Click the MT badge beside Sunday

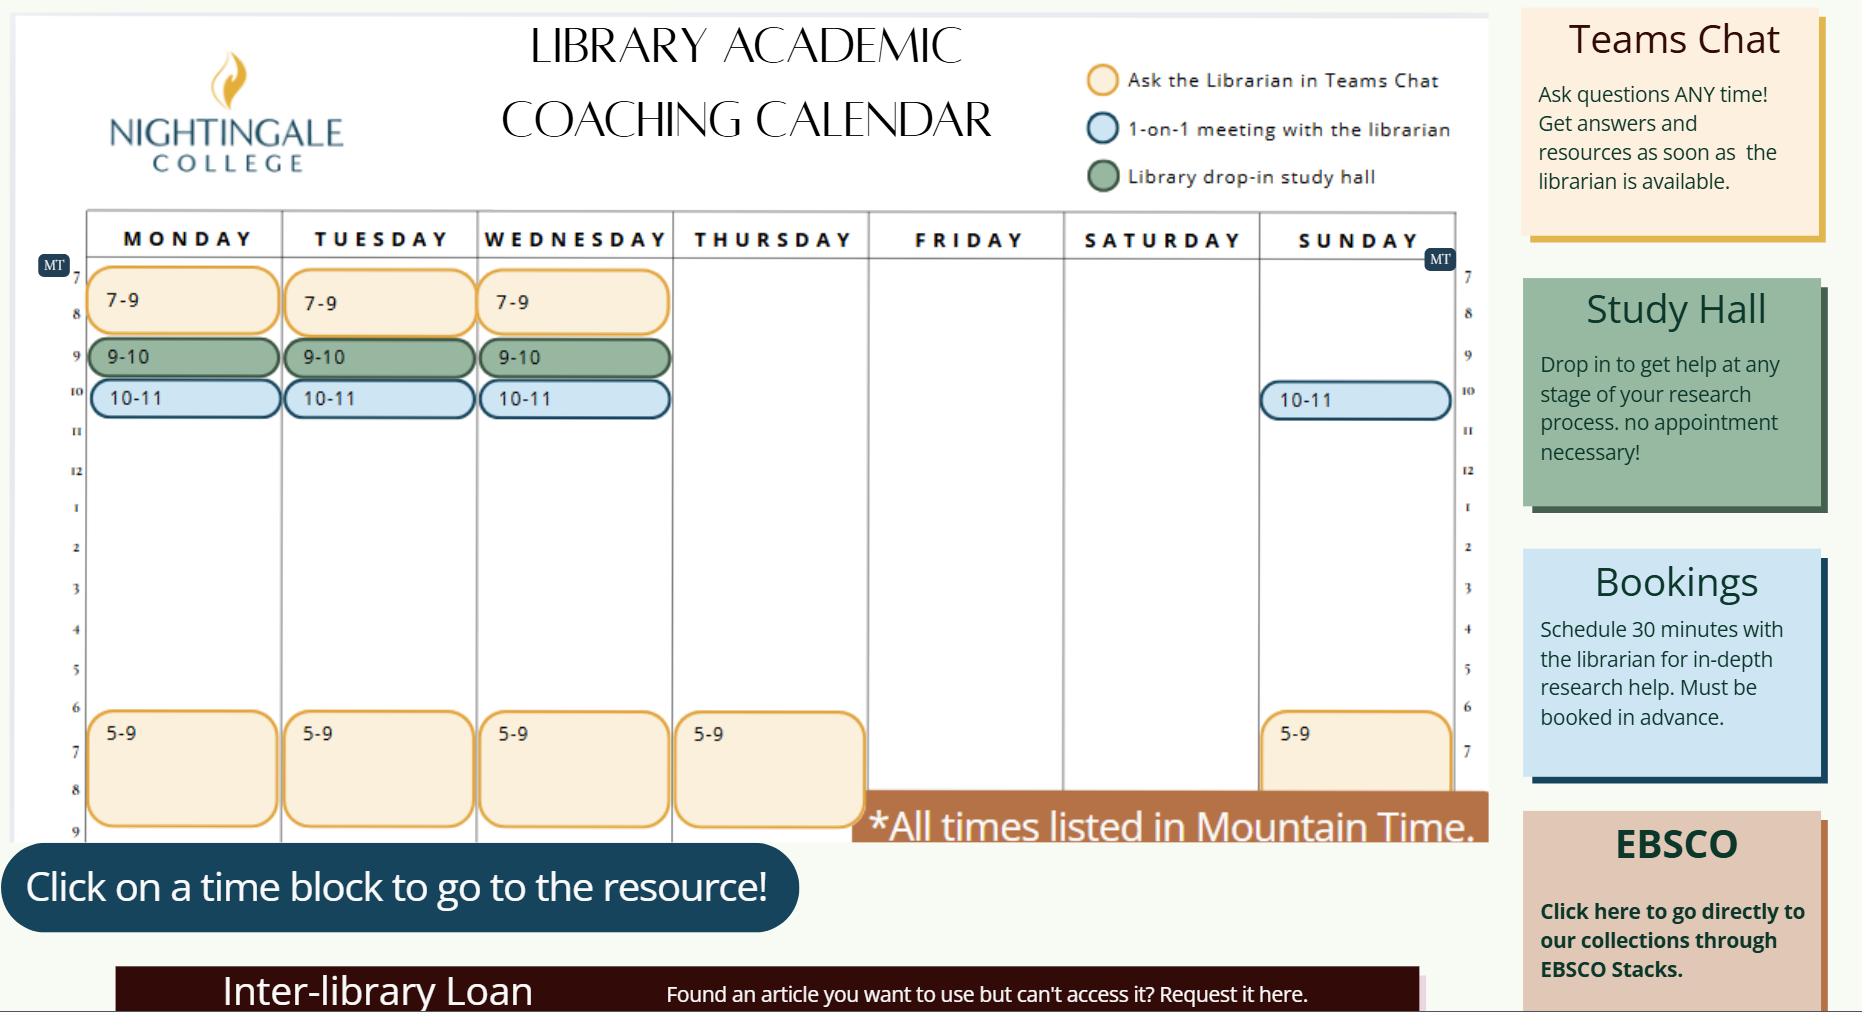pyautogui.click(x=1439, y=259)
